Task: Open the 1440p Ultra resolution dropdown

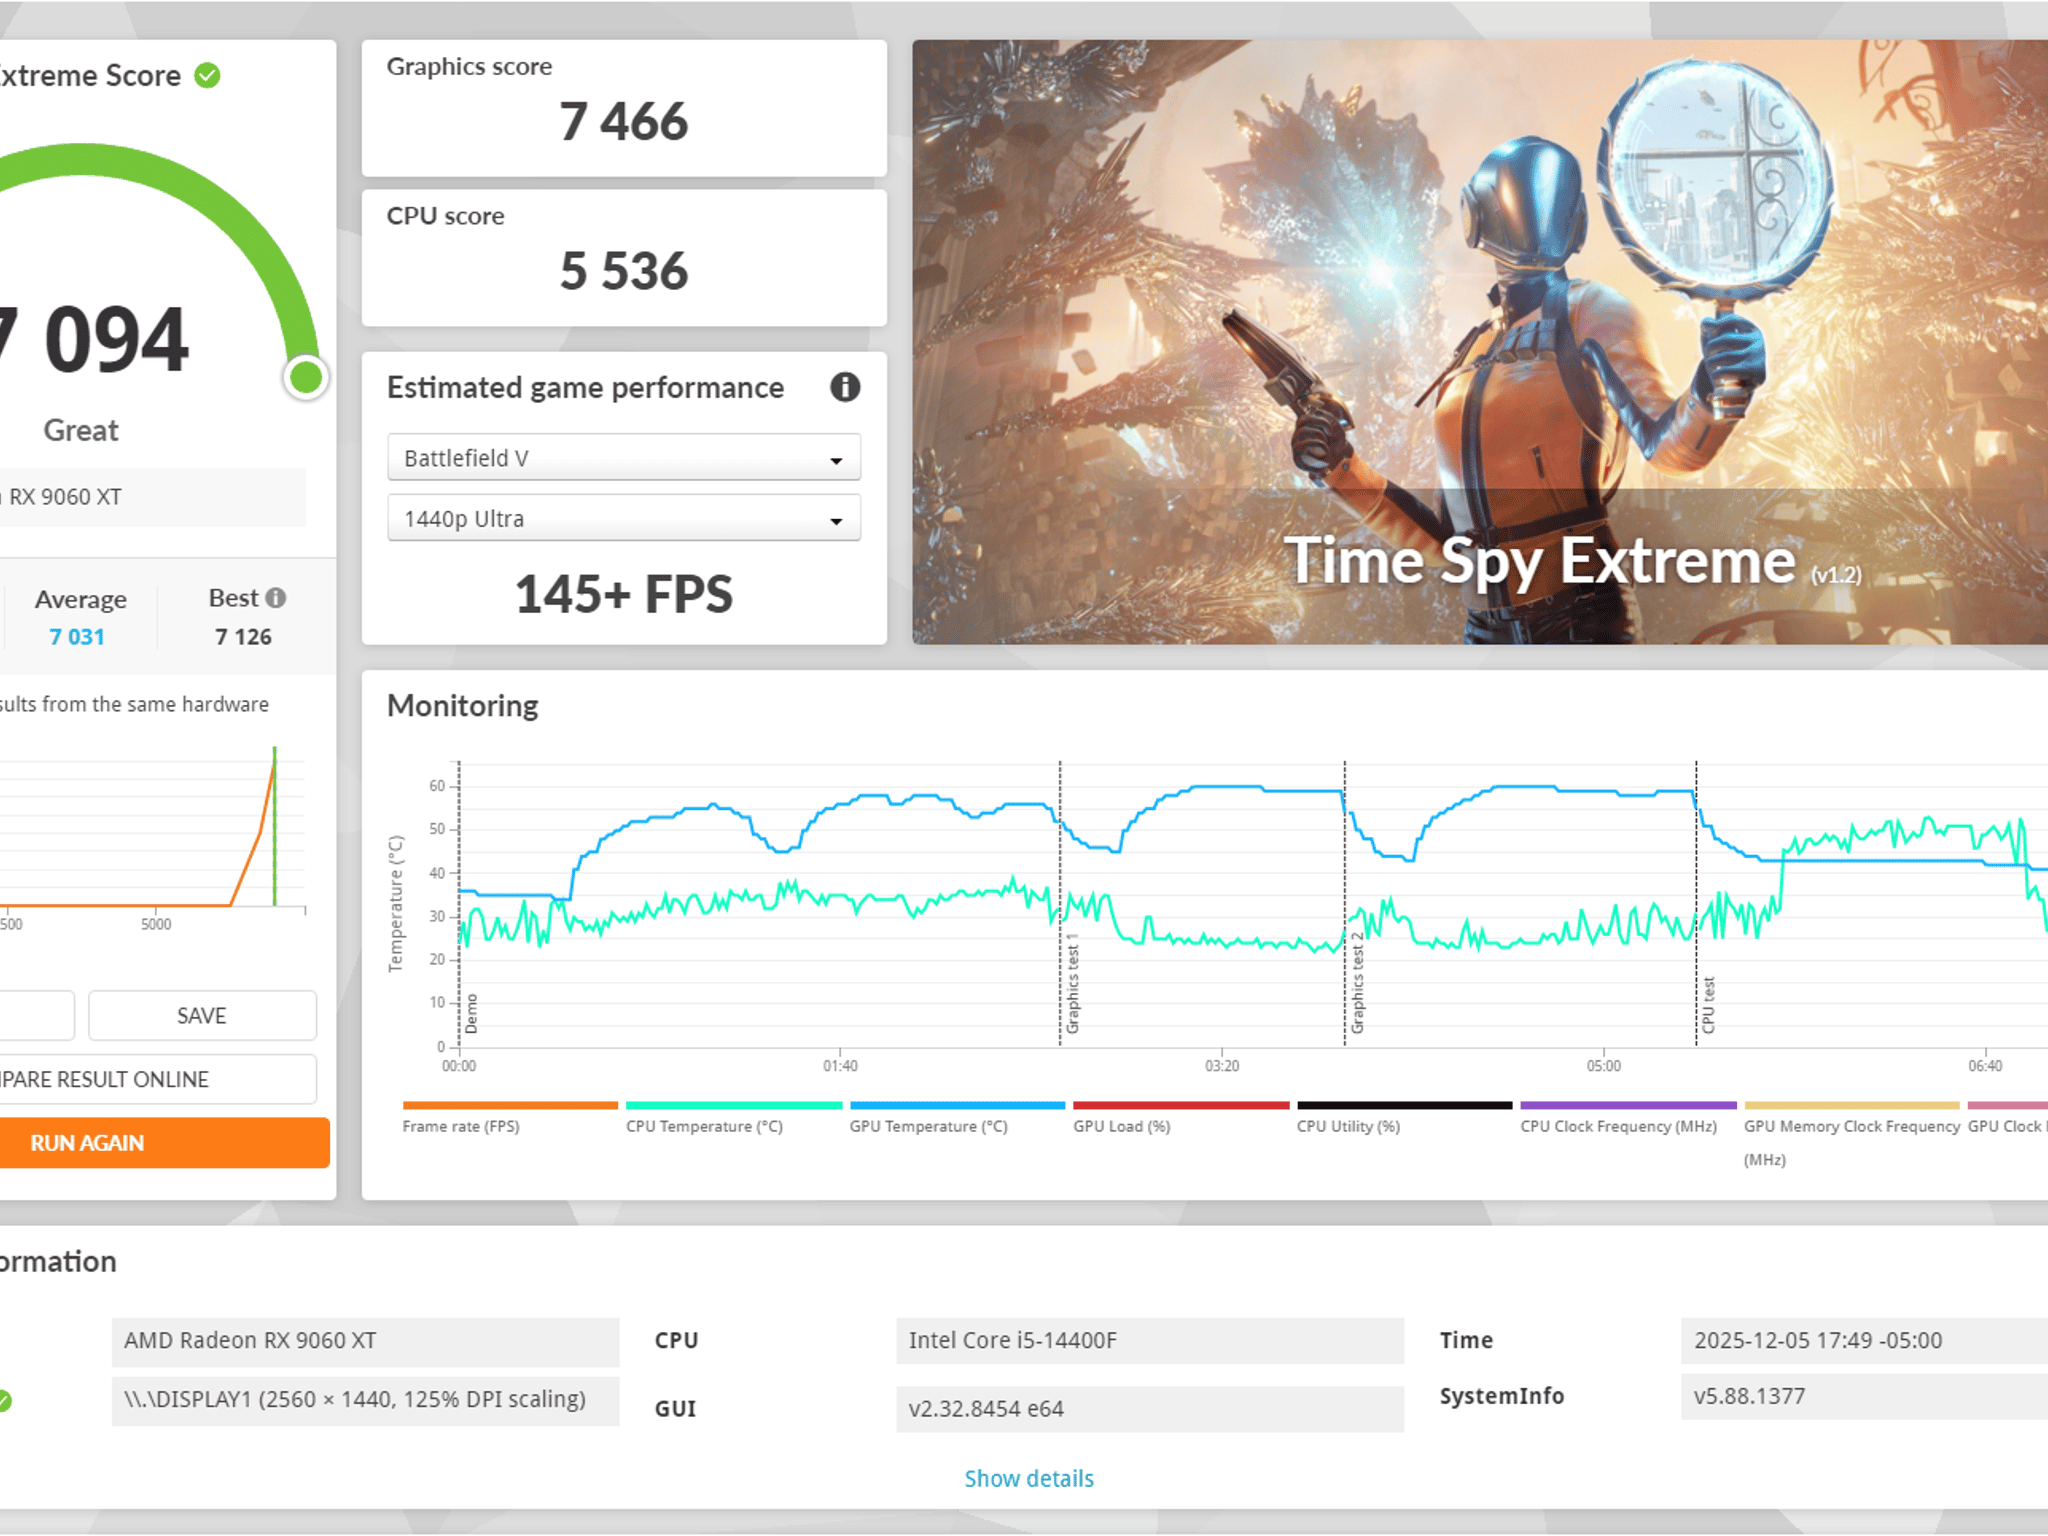Action: click(x=623, y=519)
